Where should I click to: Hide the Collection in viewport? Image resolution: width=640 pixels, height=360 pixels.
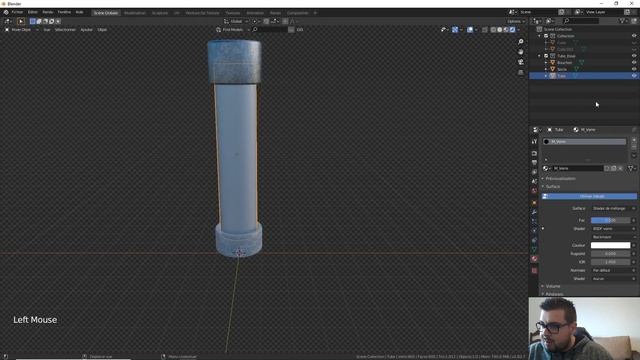pyautogui.click(x=634, y=36)
